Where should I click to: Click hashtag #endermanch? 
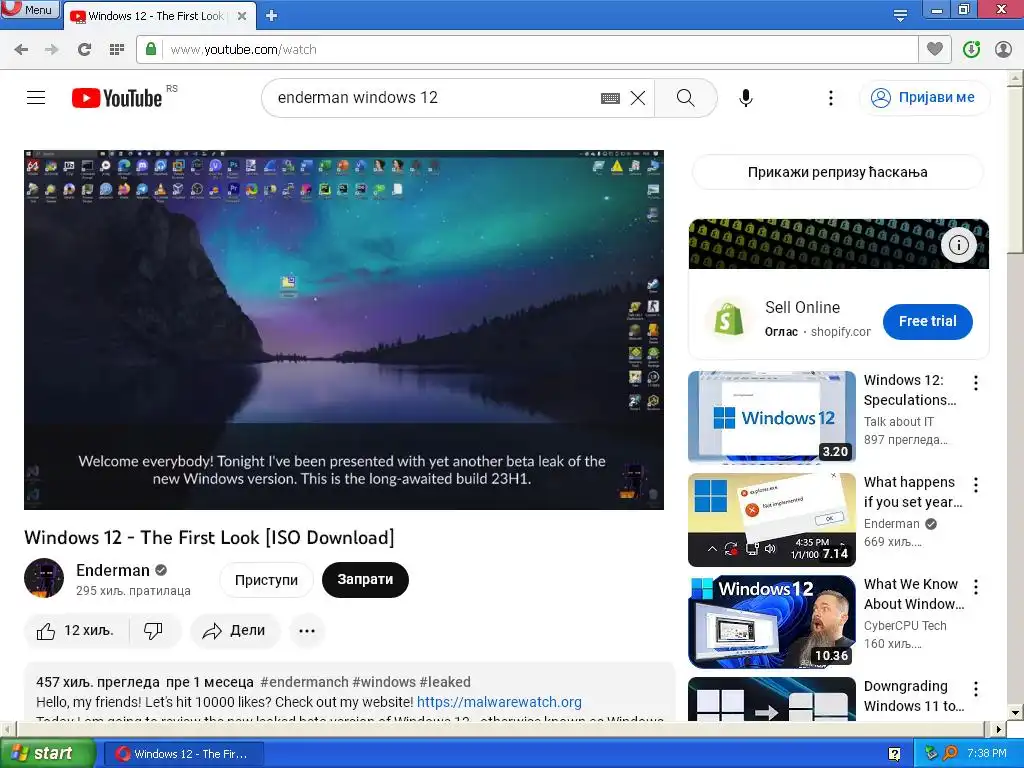point(304,682)
